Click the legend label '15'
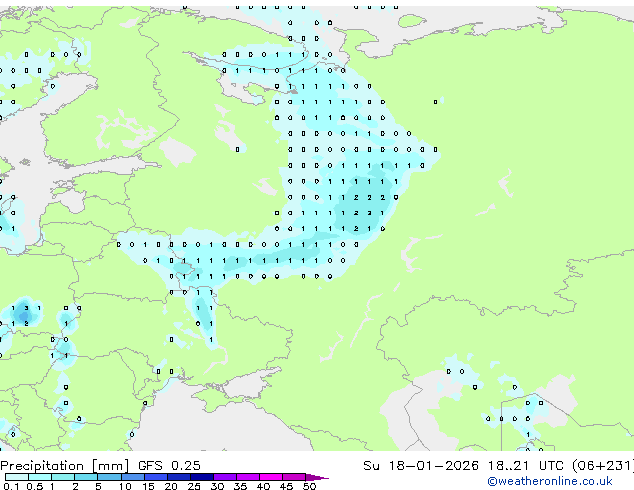 click(x=148, y=486)
